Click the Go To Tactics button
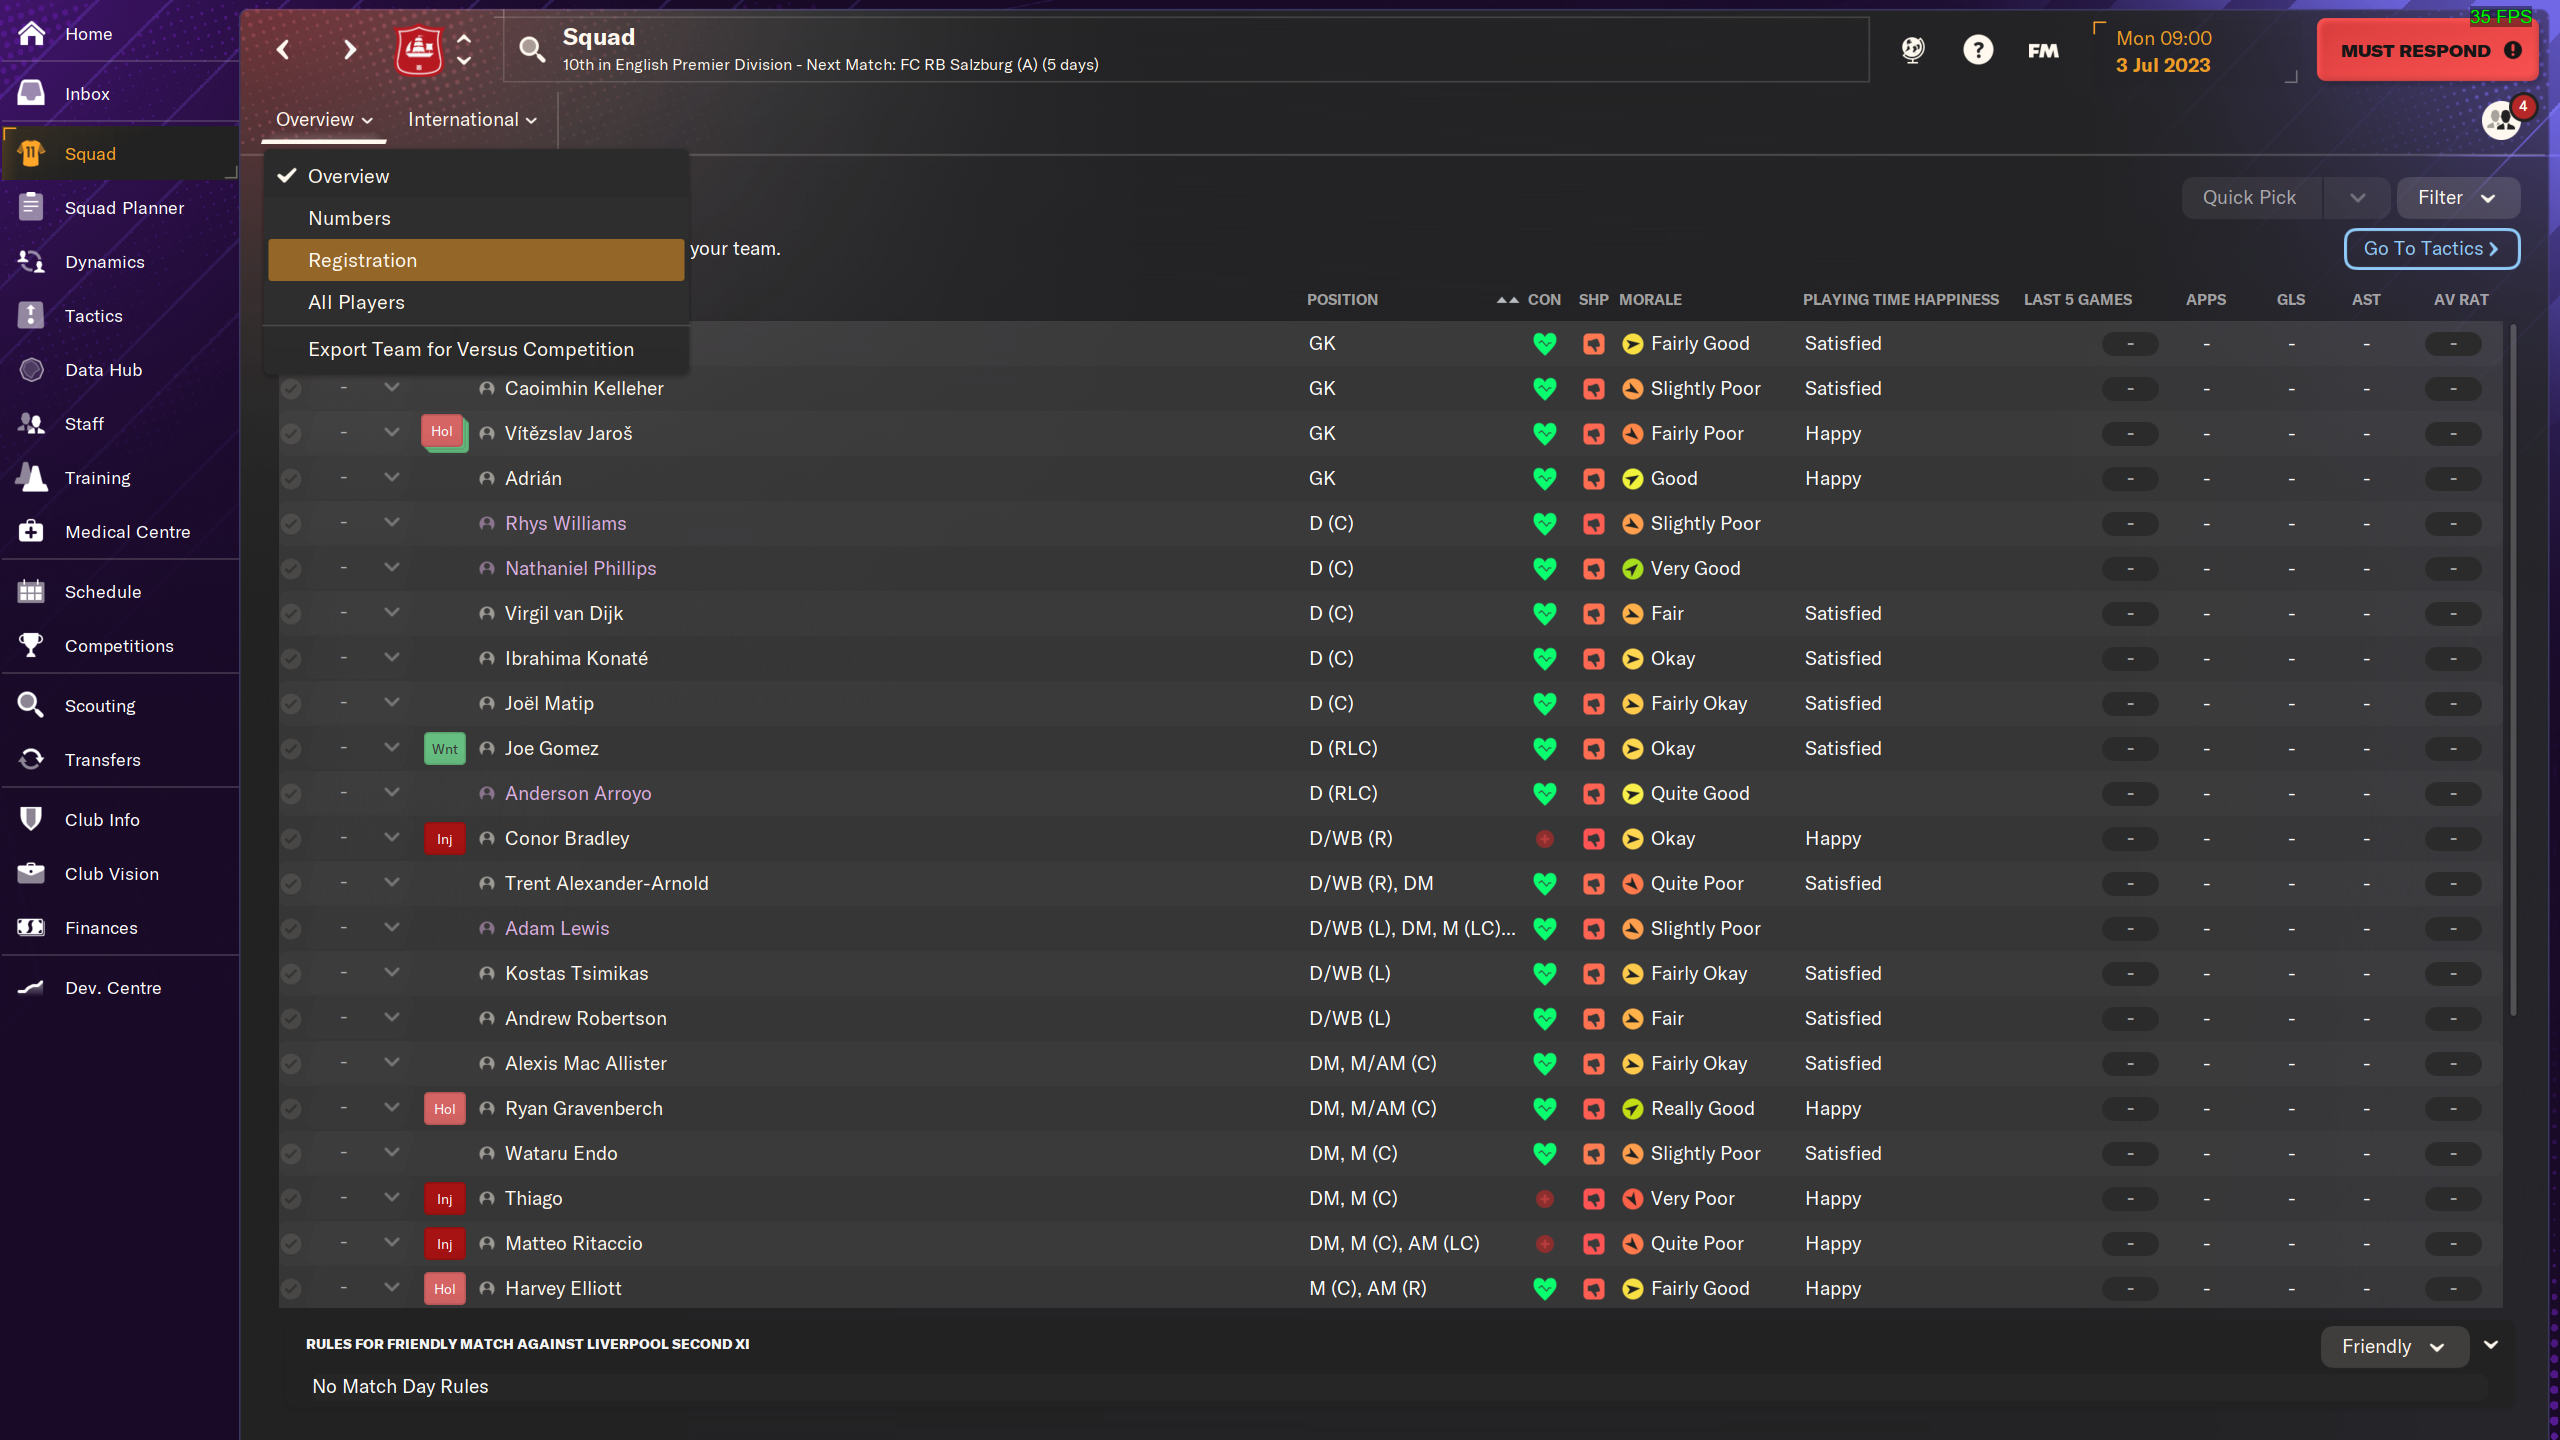Image resolution: width=2560 pixels, height=1440 pixels. (x=2431, y=249)
